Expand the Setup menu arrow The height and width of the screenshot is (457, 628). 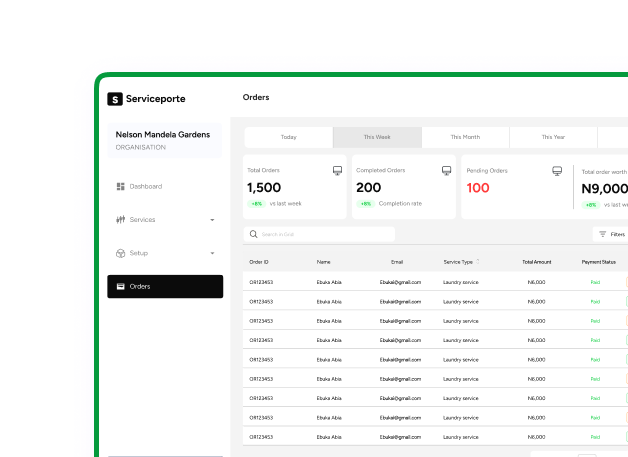212,253
